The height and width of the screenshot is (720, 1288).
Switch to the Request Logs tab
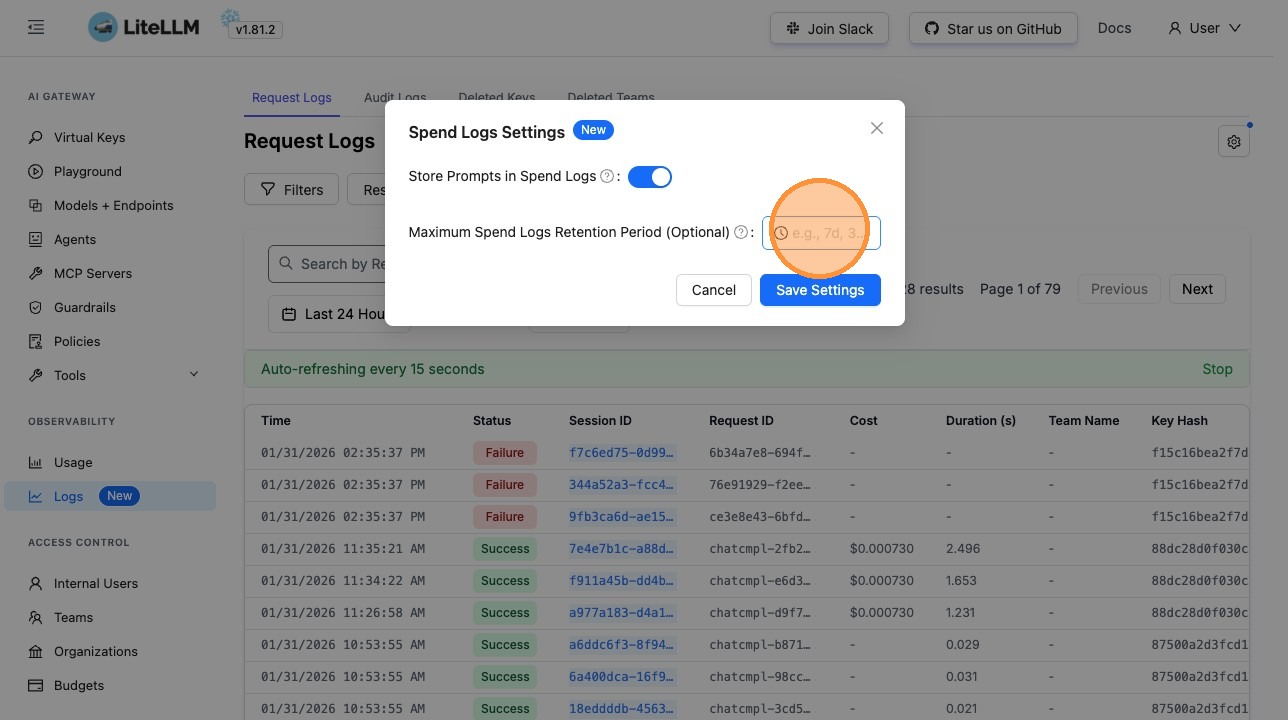point(291,98)
